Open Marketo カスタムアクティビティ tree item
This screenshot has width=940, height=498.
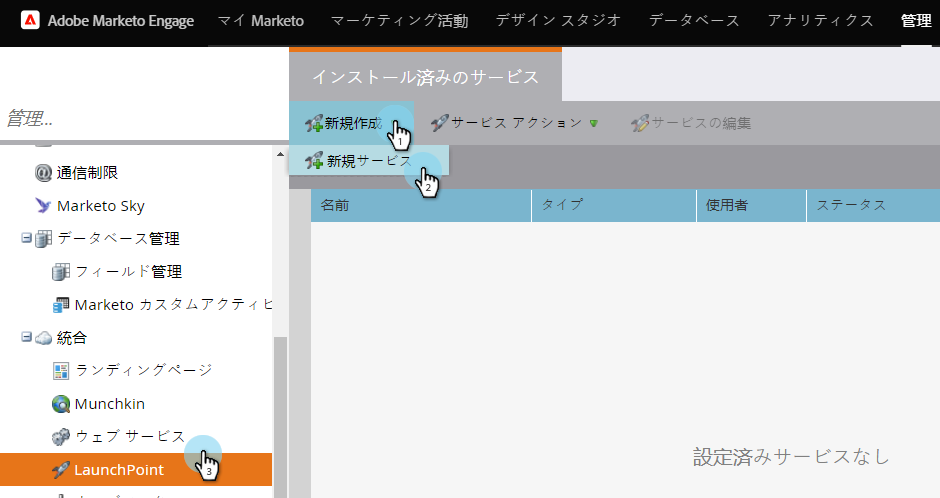click(x=173, y=304)
